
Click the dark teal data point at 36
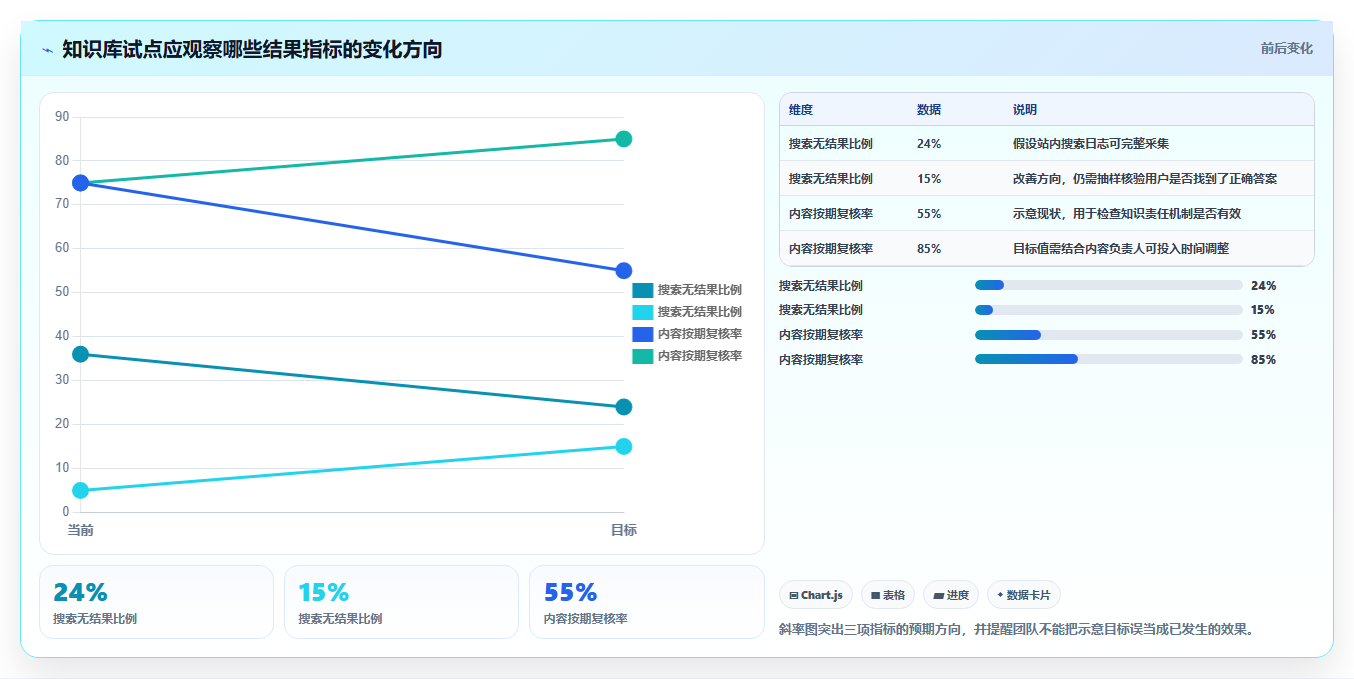(x=81, y=354)
